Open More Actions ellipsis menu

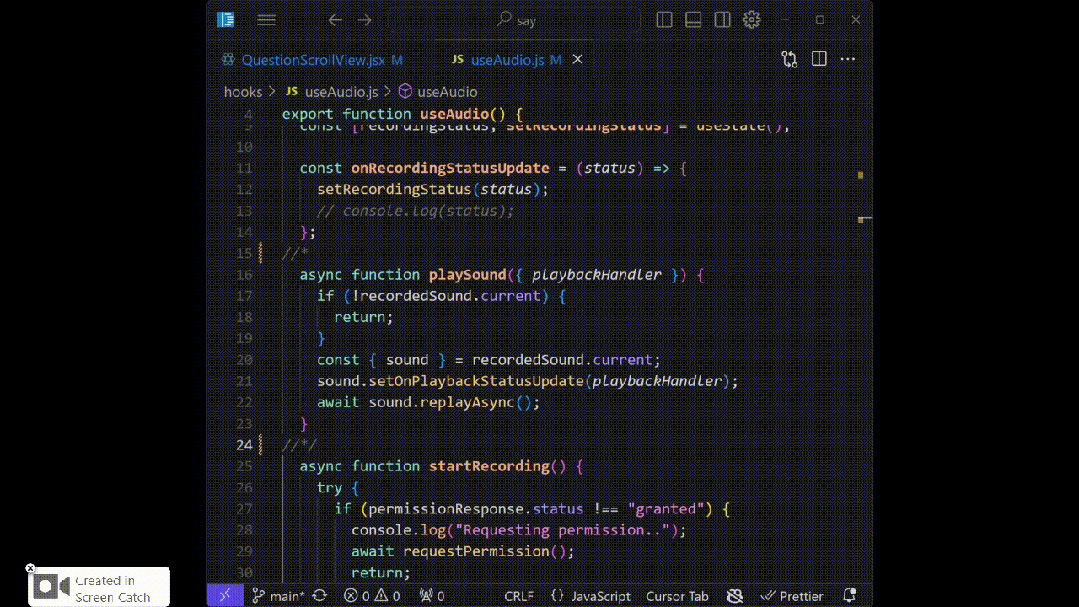coord(848,59)
